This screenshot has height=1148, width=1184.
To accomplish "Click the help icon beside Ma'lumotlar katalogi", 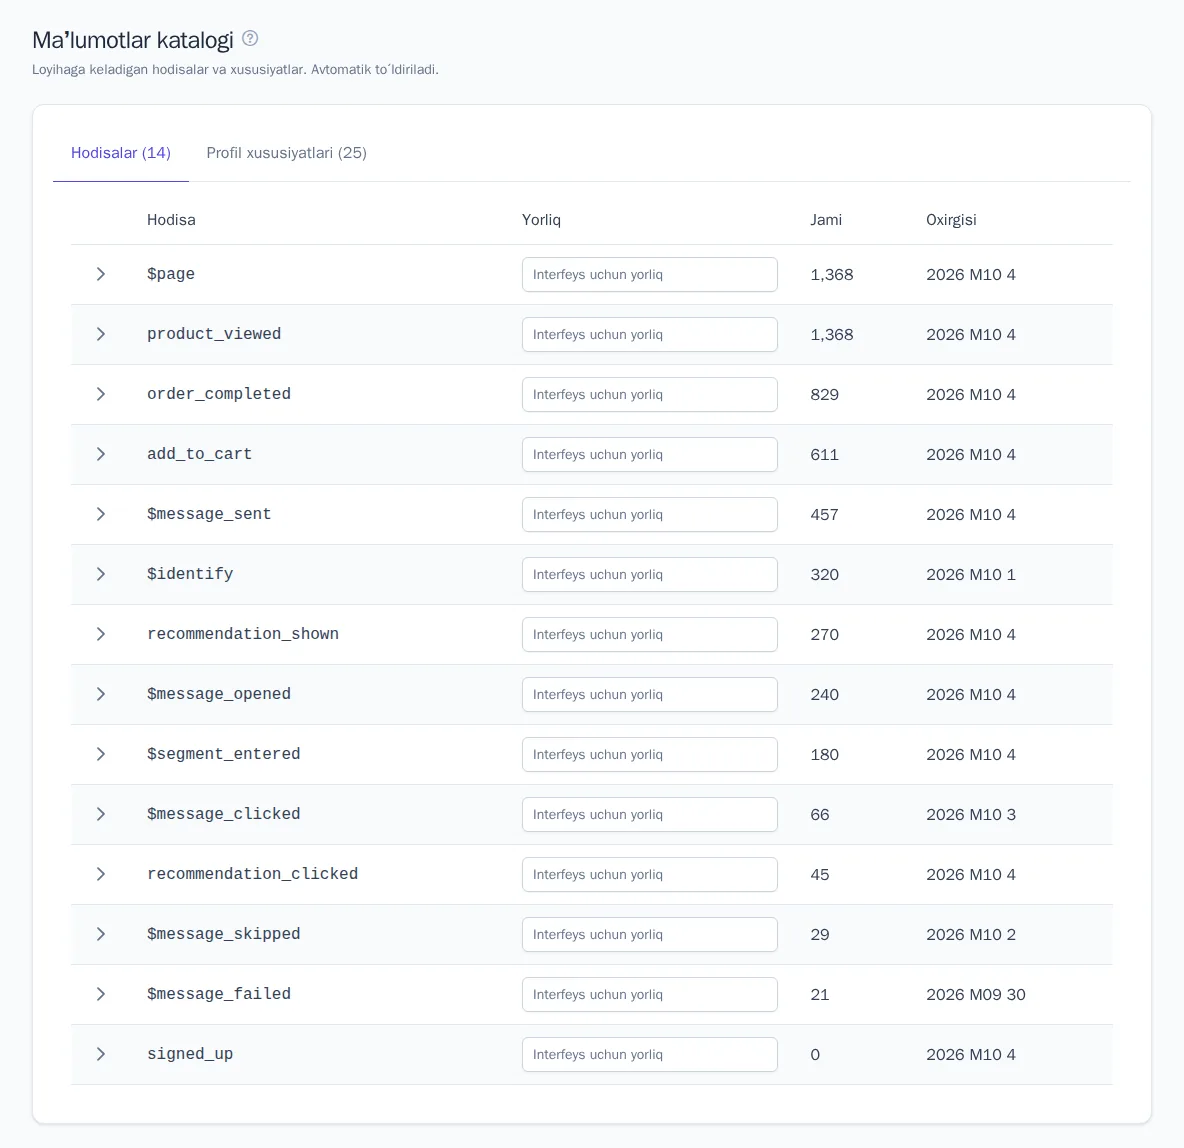I will [250, 39].
